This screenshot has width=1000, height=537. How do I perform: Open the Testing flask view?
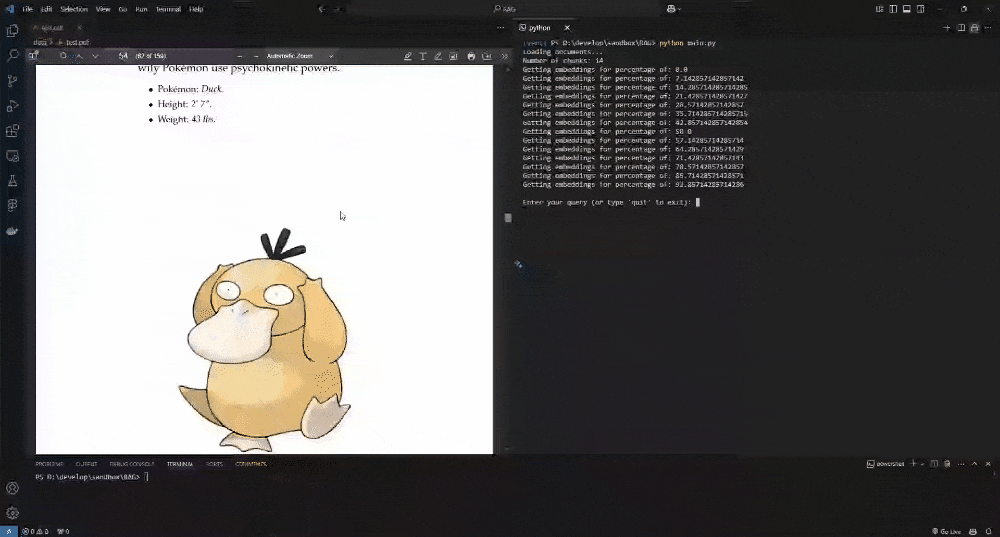12,181
